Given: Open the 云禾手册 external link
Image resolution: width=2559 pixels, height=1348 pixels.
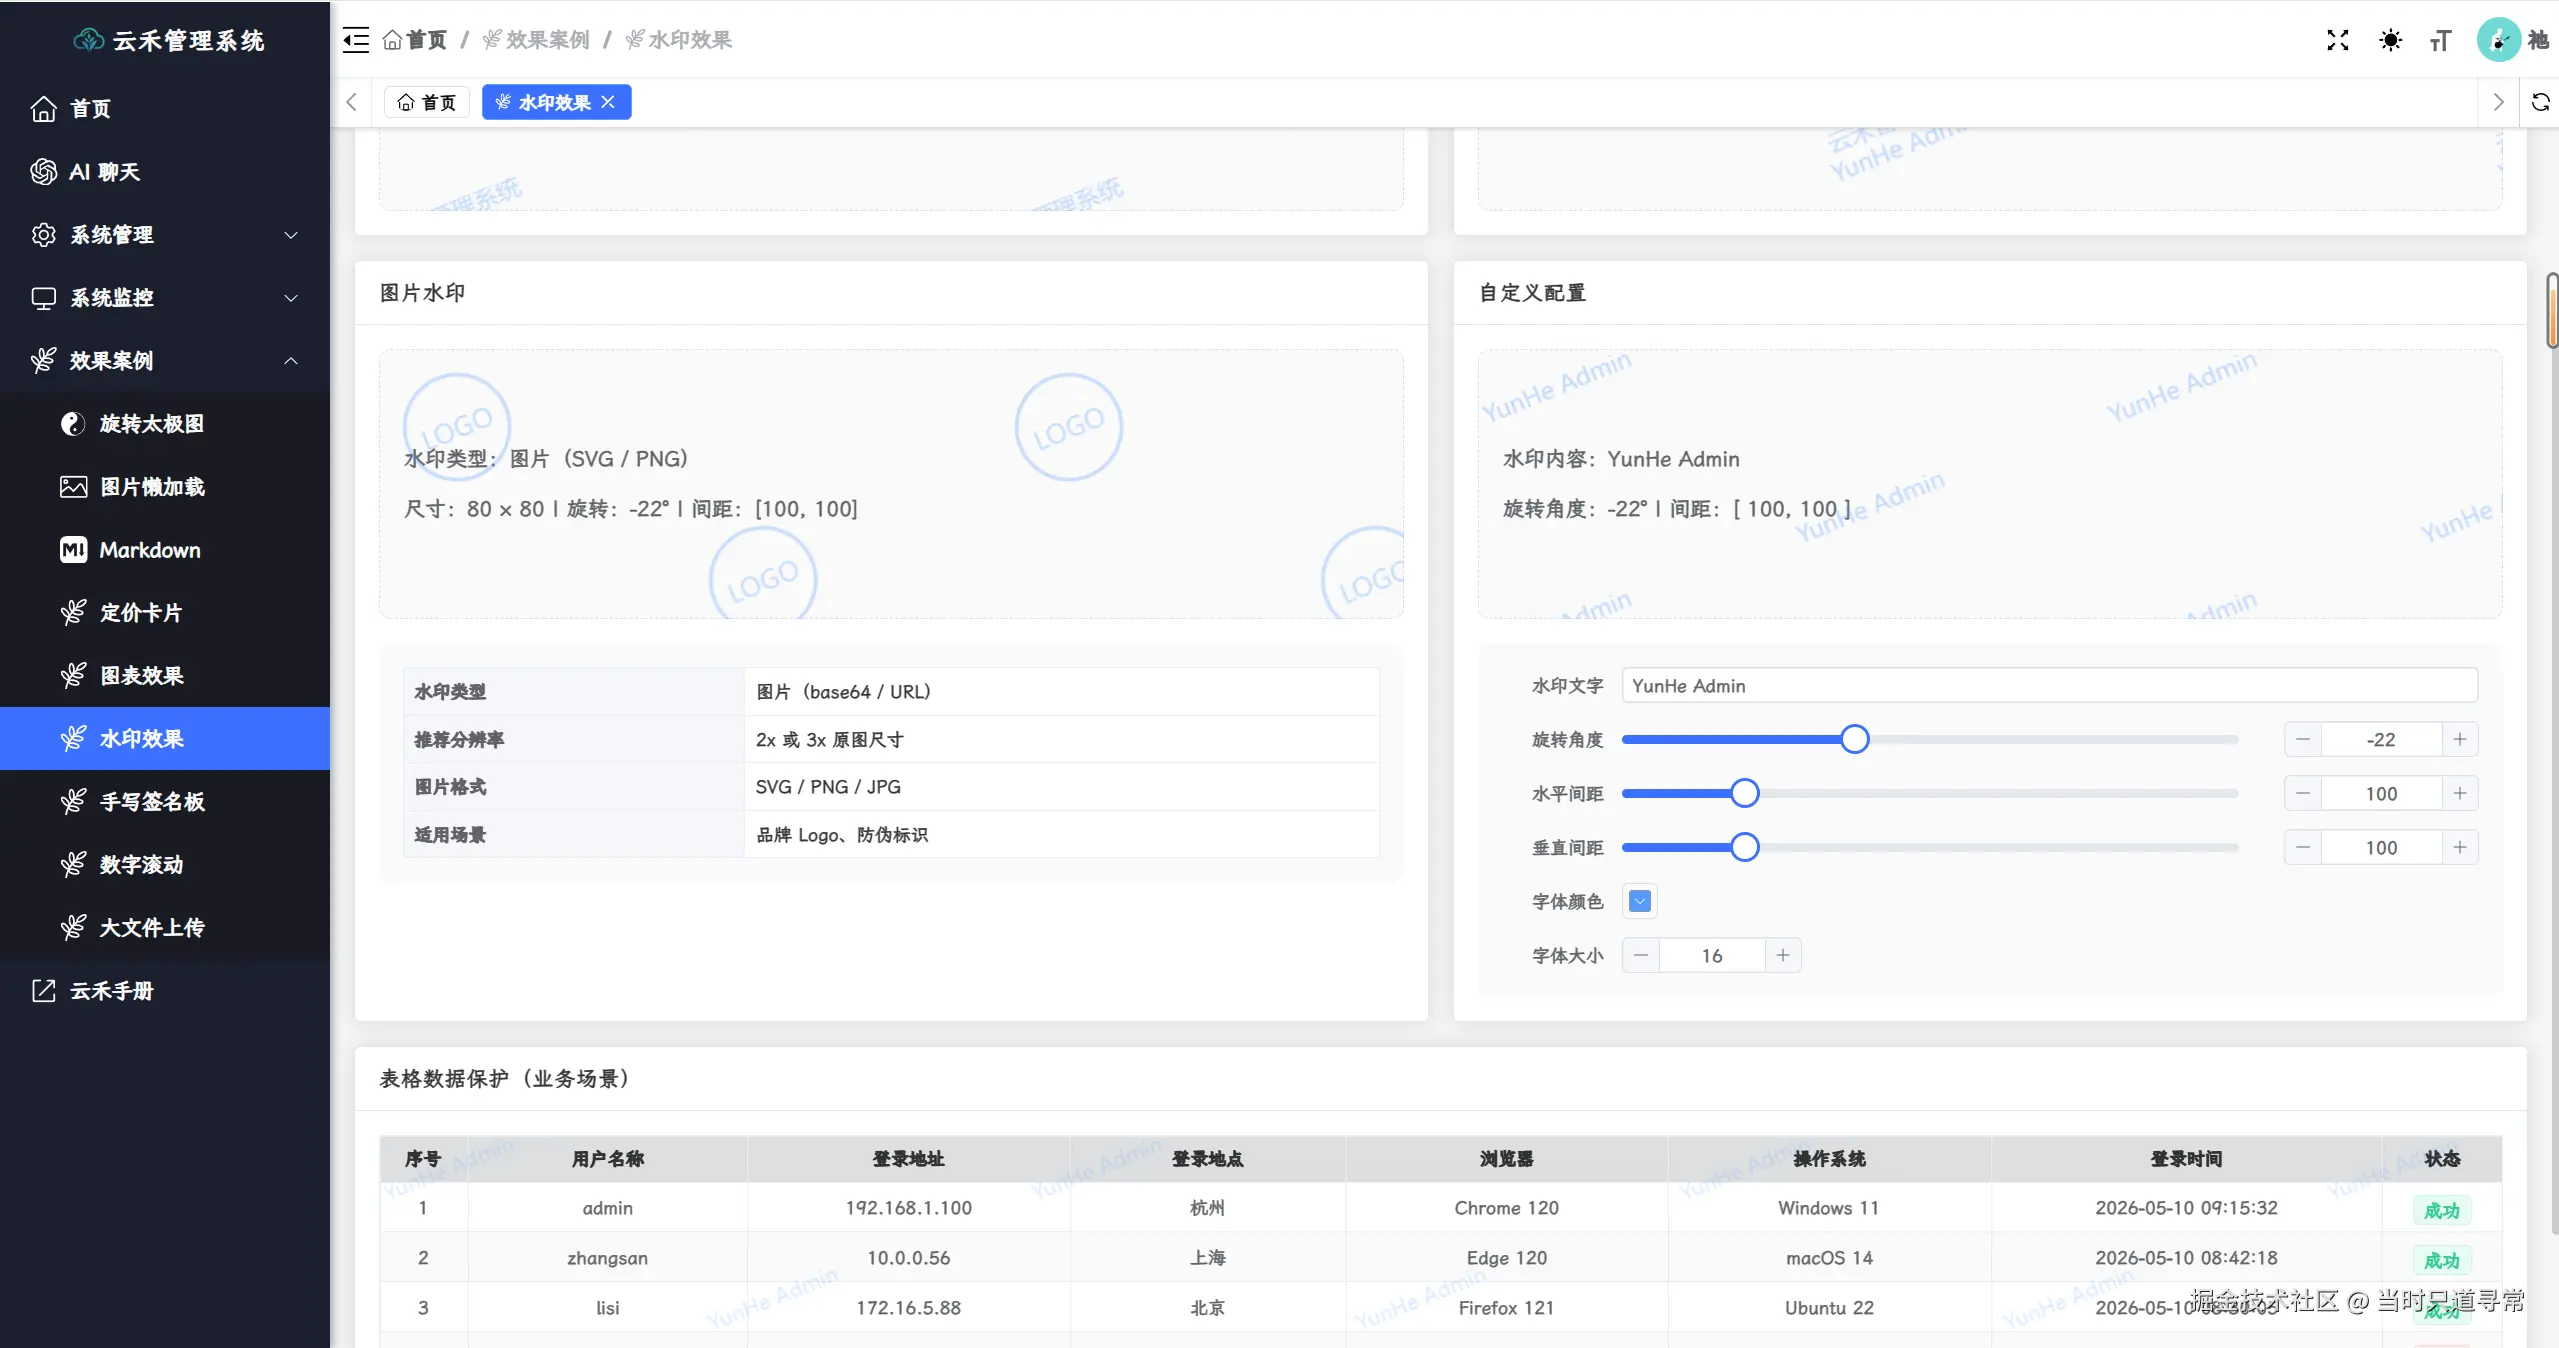Looking at the screenshot, I should (165, 991).
